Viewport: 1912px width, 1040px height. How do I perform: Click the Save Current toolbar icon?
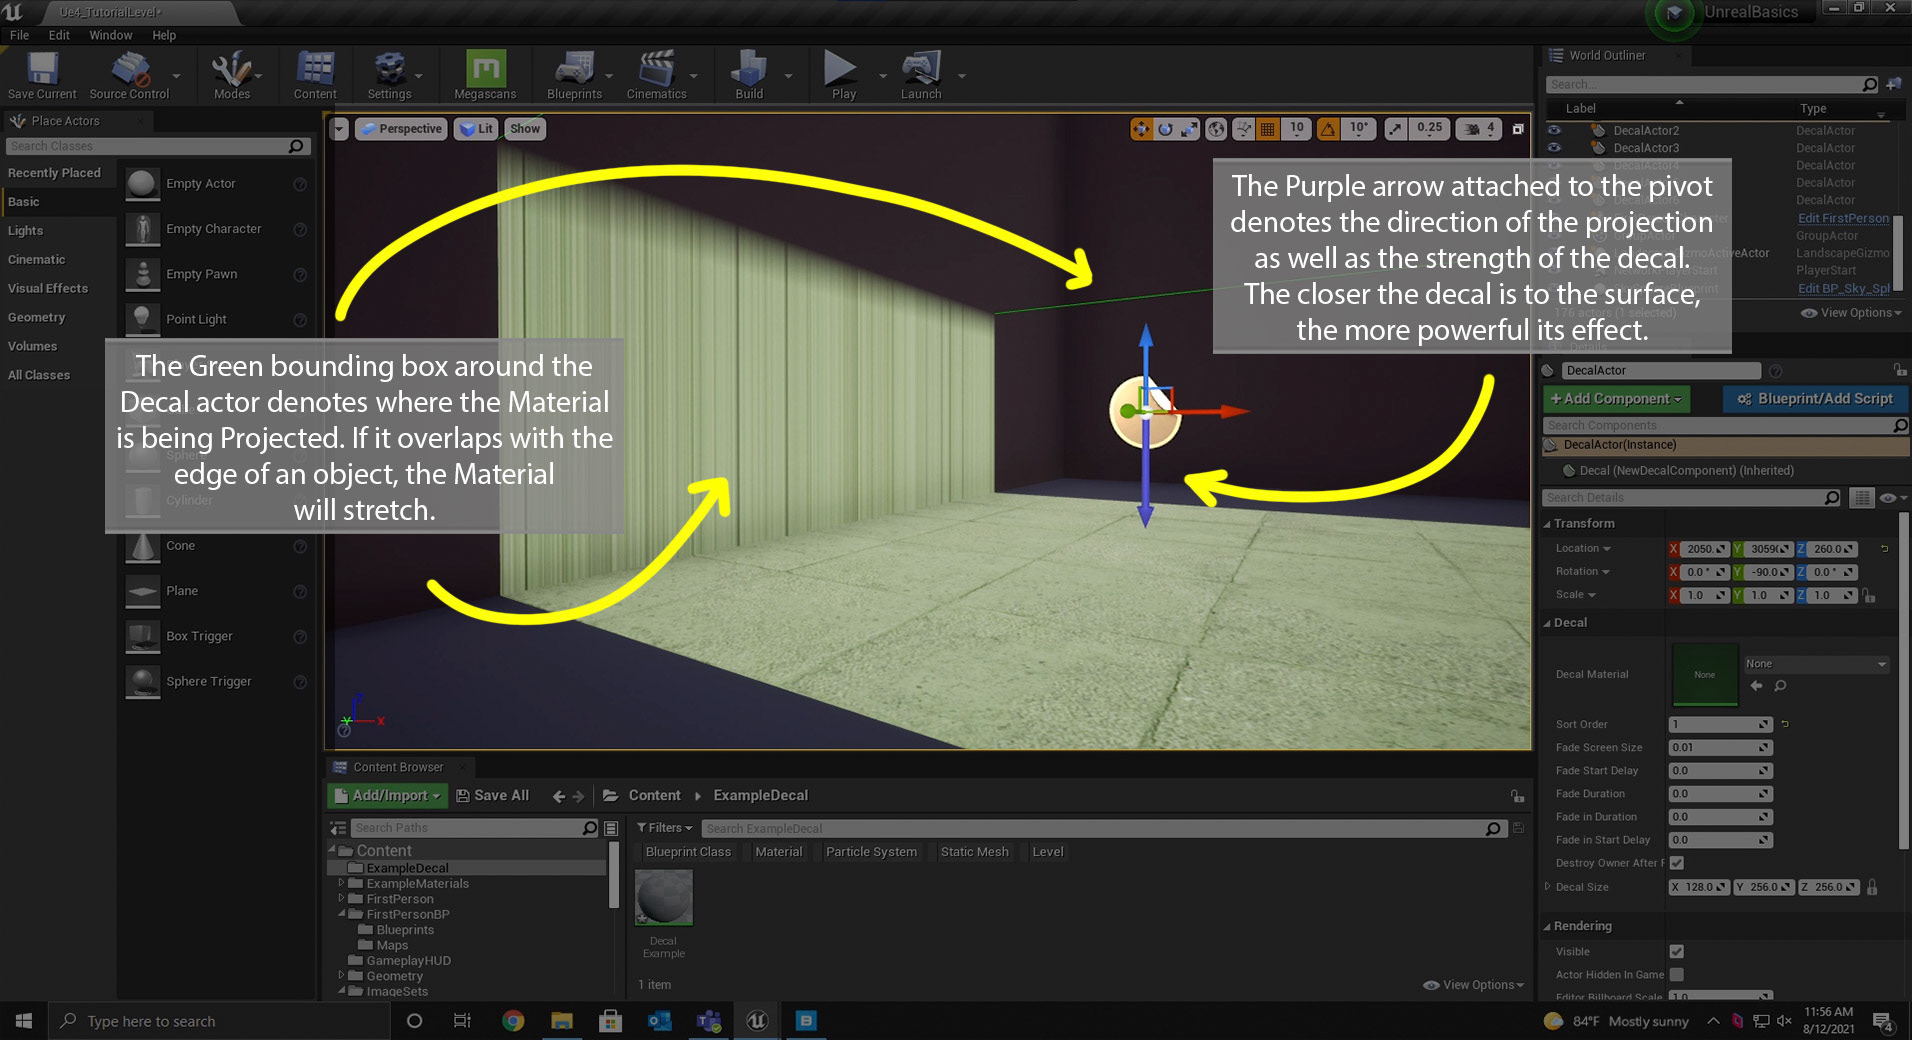(42, 75)
